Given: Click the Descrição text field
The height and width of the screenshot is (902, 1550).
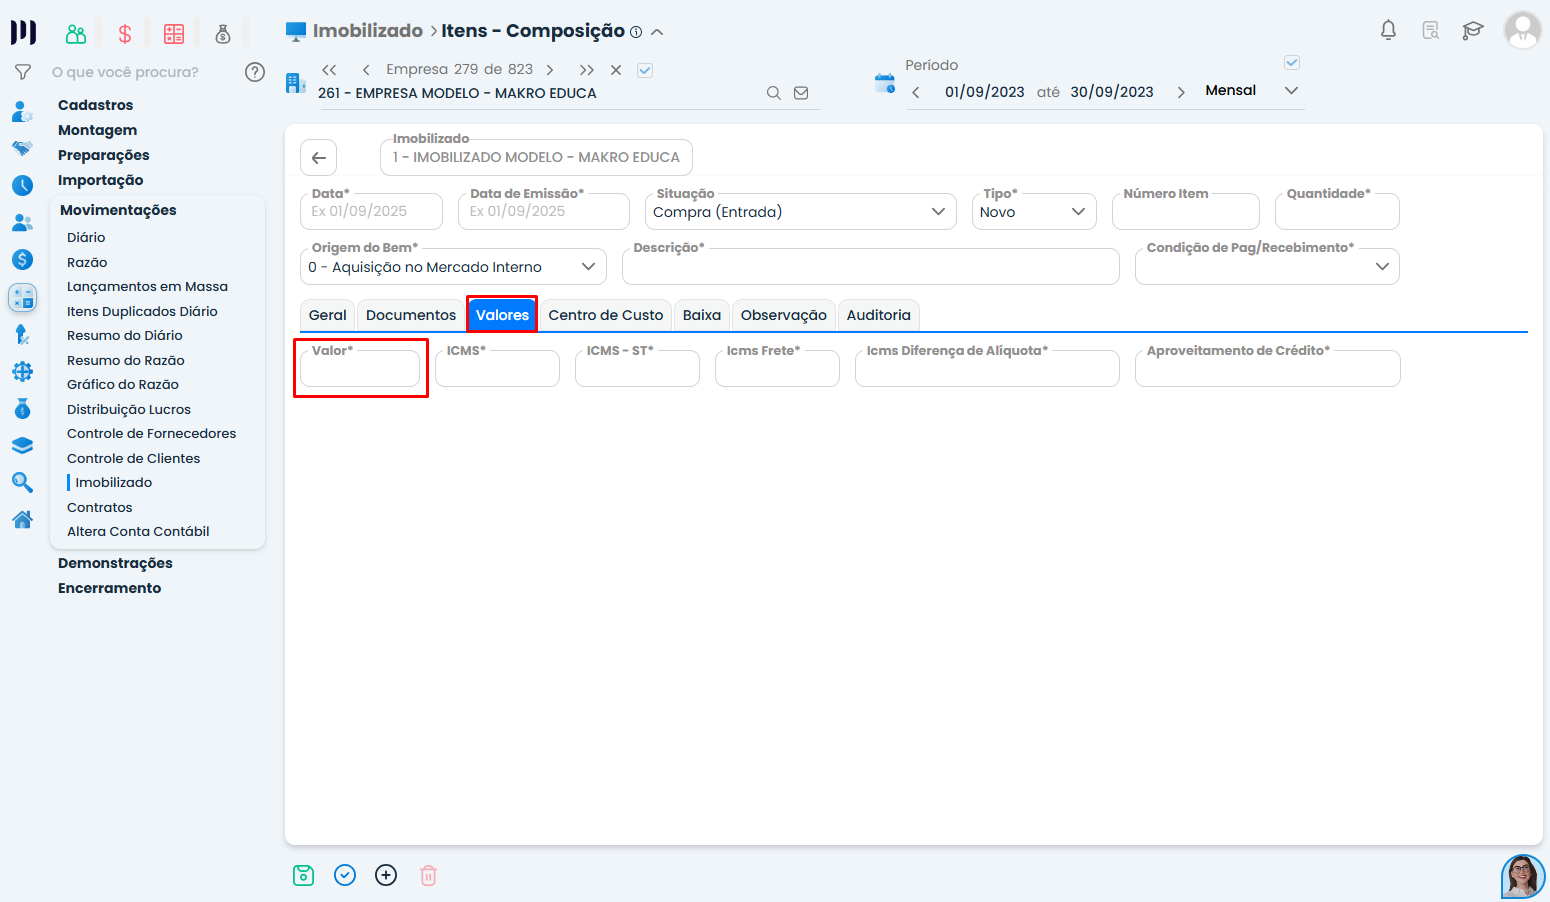Looking at the screenshot, I should (870, 270).
